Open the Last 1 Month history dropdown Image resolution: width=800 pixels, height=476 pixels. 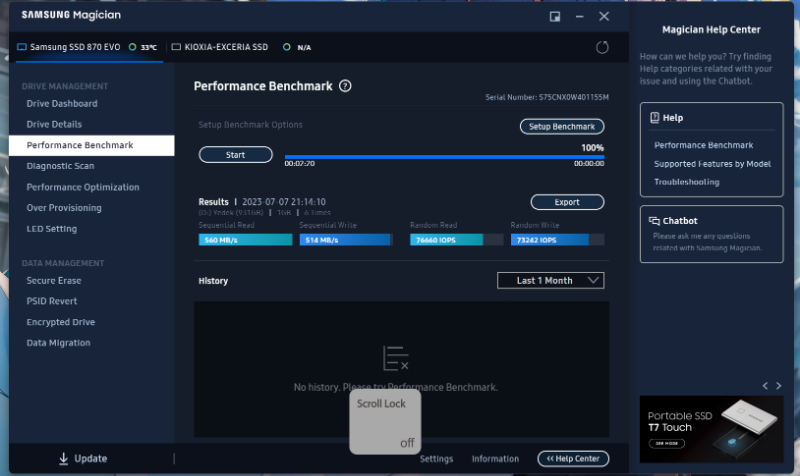[x=551, y=281]
